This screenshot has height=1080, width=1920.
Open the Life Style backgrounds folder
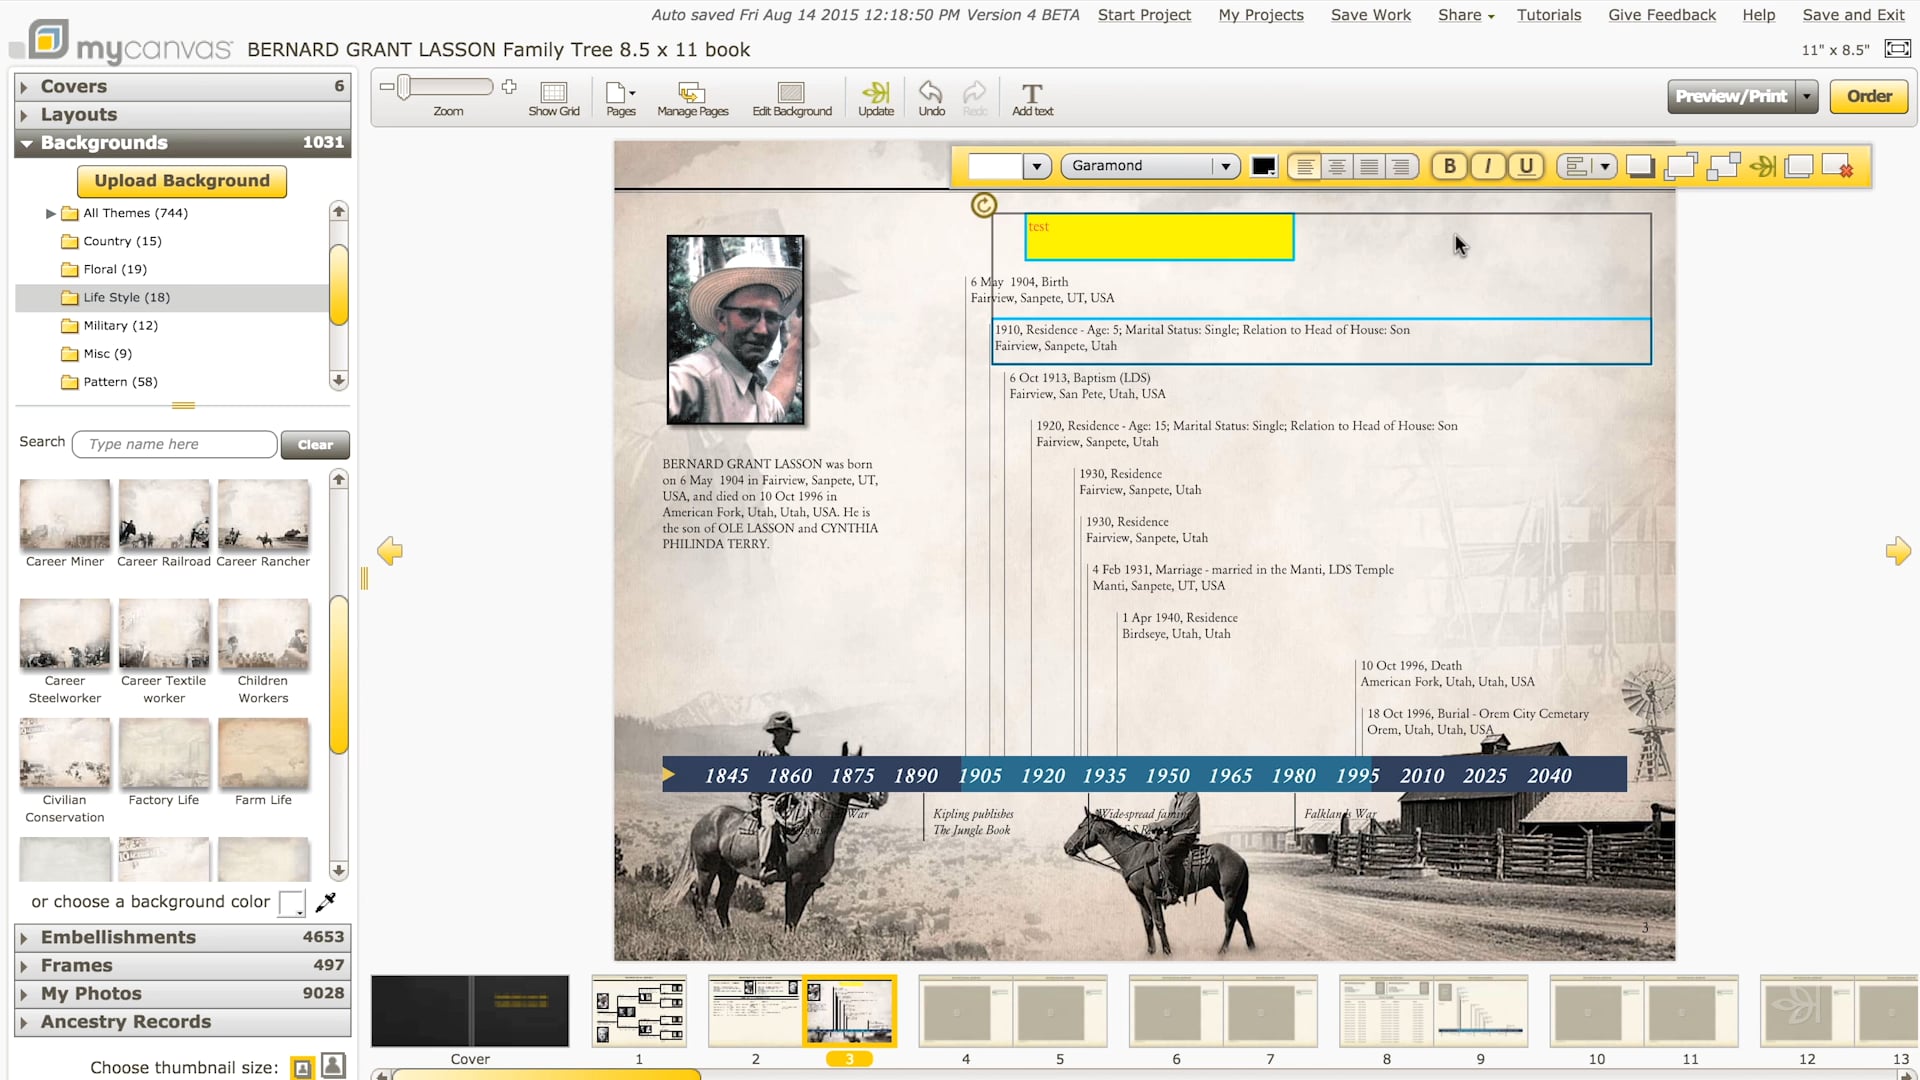pos(125,297)
